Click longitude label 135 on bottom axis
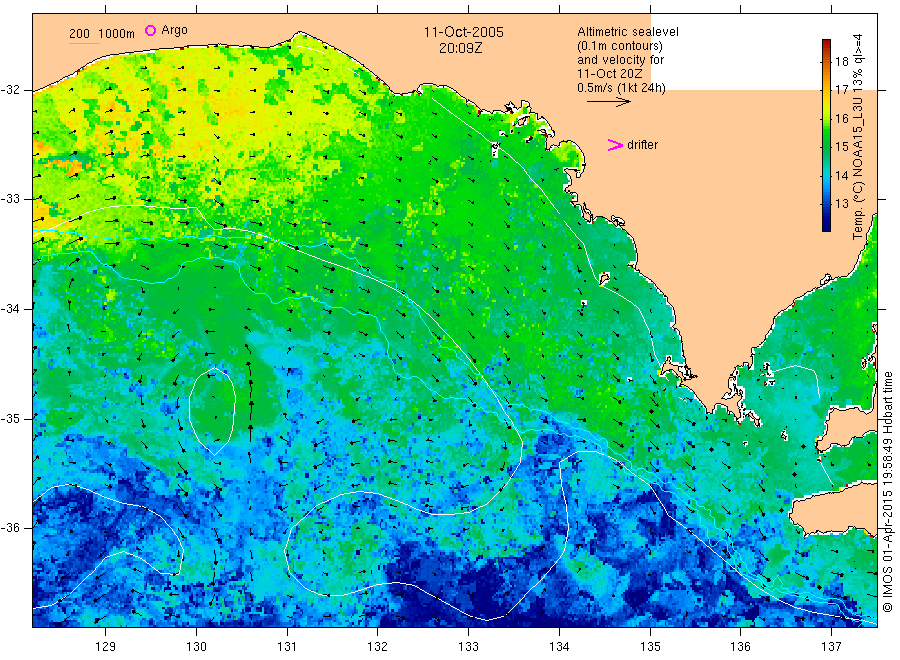Viewport: 900px width, 660px height. tap(650, 647)
